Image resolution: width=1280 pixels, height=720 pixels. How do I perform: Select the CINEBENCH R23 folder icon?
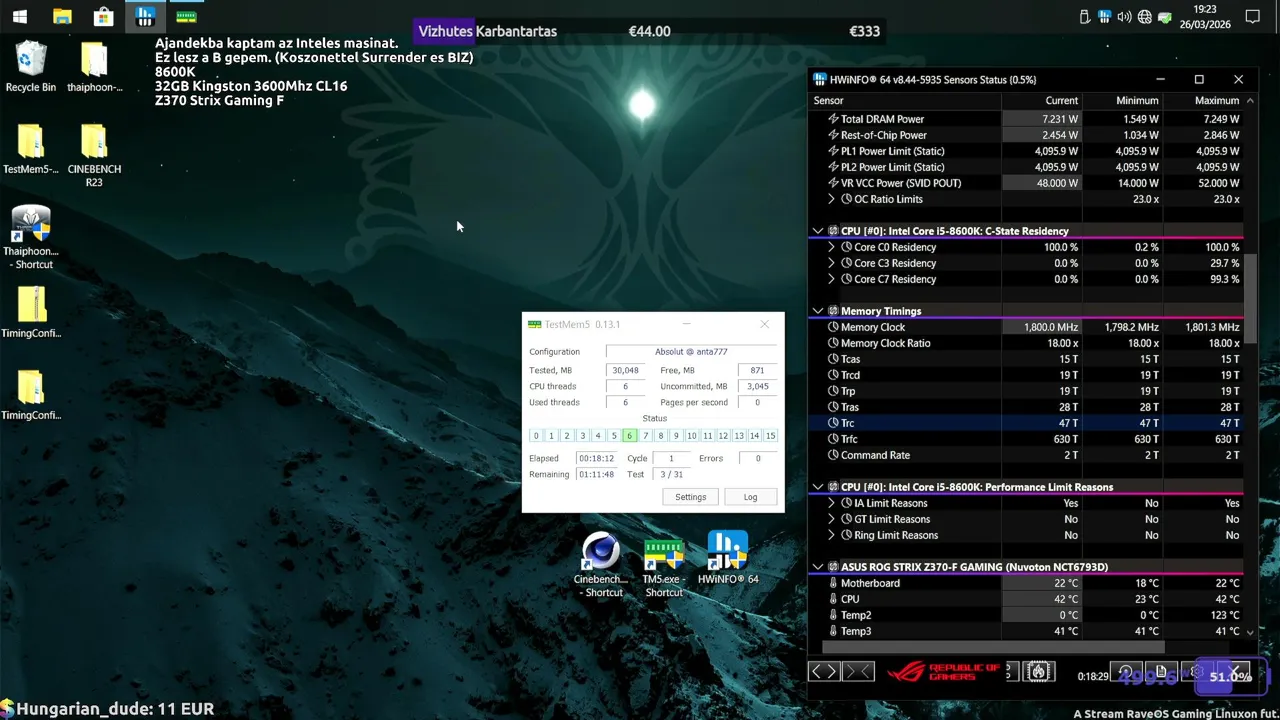[x=94, y=155]
